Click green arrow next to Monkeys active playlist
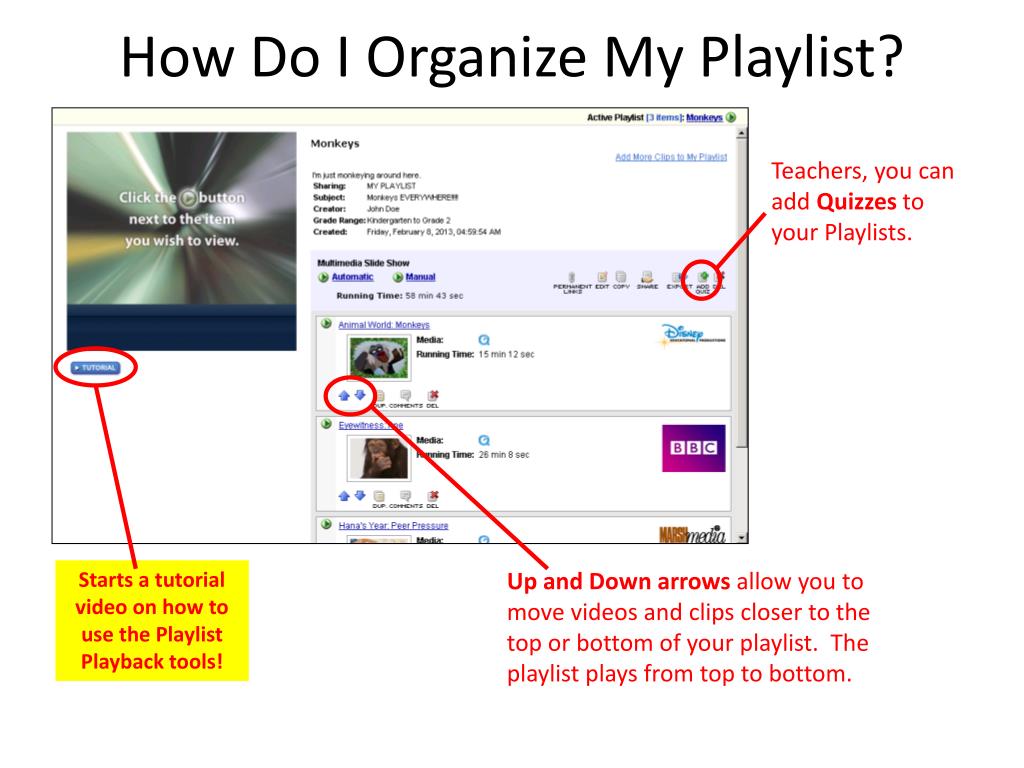Image resolution: width=1024 pixels, height=768 pixels. click(x=731, y=118)
